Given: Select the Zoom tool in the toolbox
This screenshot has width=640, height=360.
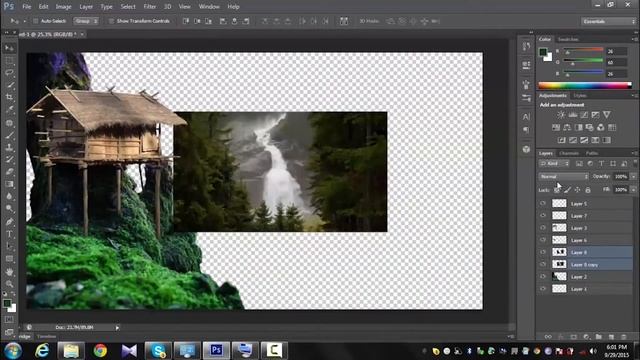Looking at the screenshot, I should click(9, 284).
